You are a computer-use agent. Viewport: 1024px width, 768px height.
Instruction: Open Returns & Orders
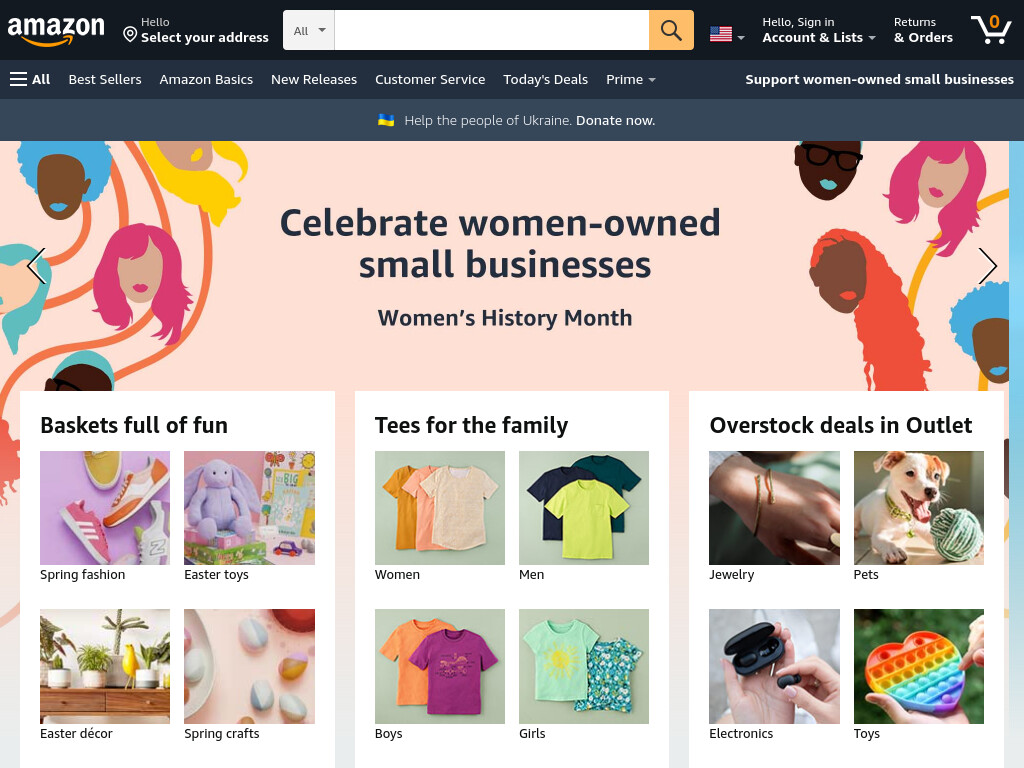point(923,30)
